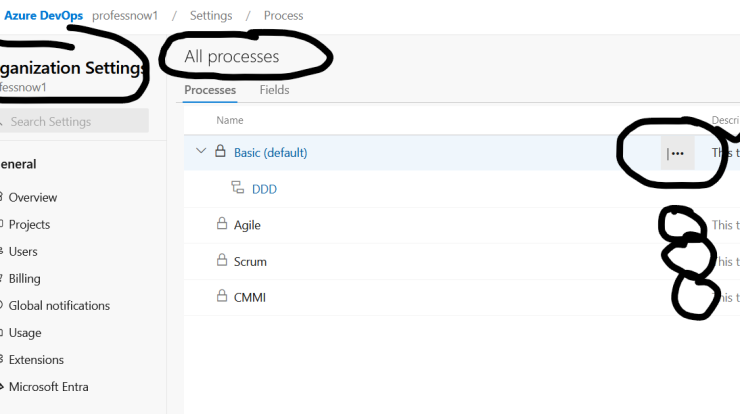Open Global notifications settings
Screen dimensions: 740x414
[x=59, y=306]
